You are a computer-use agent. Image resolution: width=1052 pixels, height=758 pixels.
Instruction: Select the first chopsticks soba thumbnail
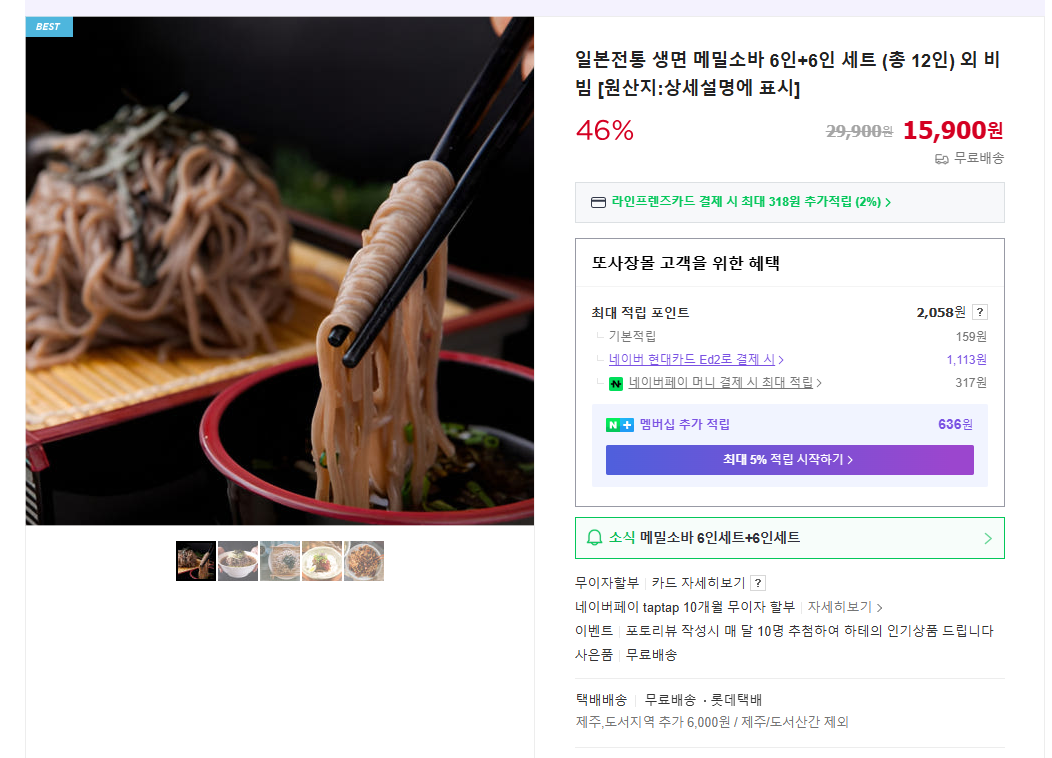[x=196, y=561]
